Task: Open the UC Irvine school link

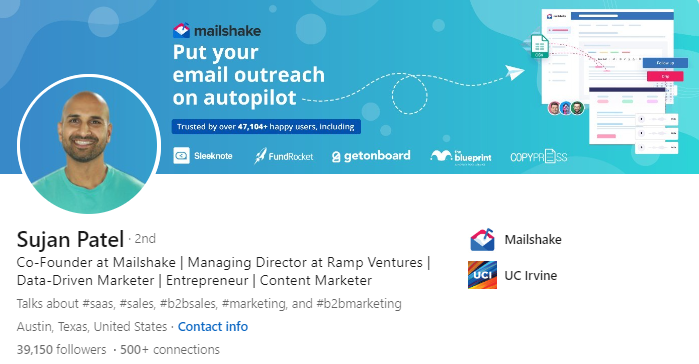Action: [x=530, y=275]
